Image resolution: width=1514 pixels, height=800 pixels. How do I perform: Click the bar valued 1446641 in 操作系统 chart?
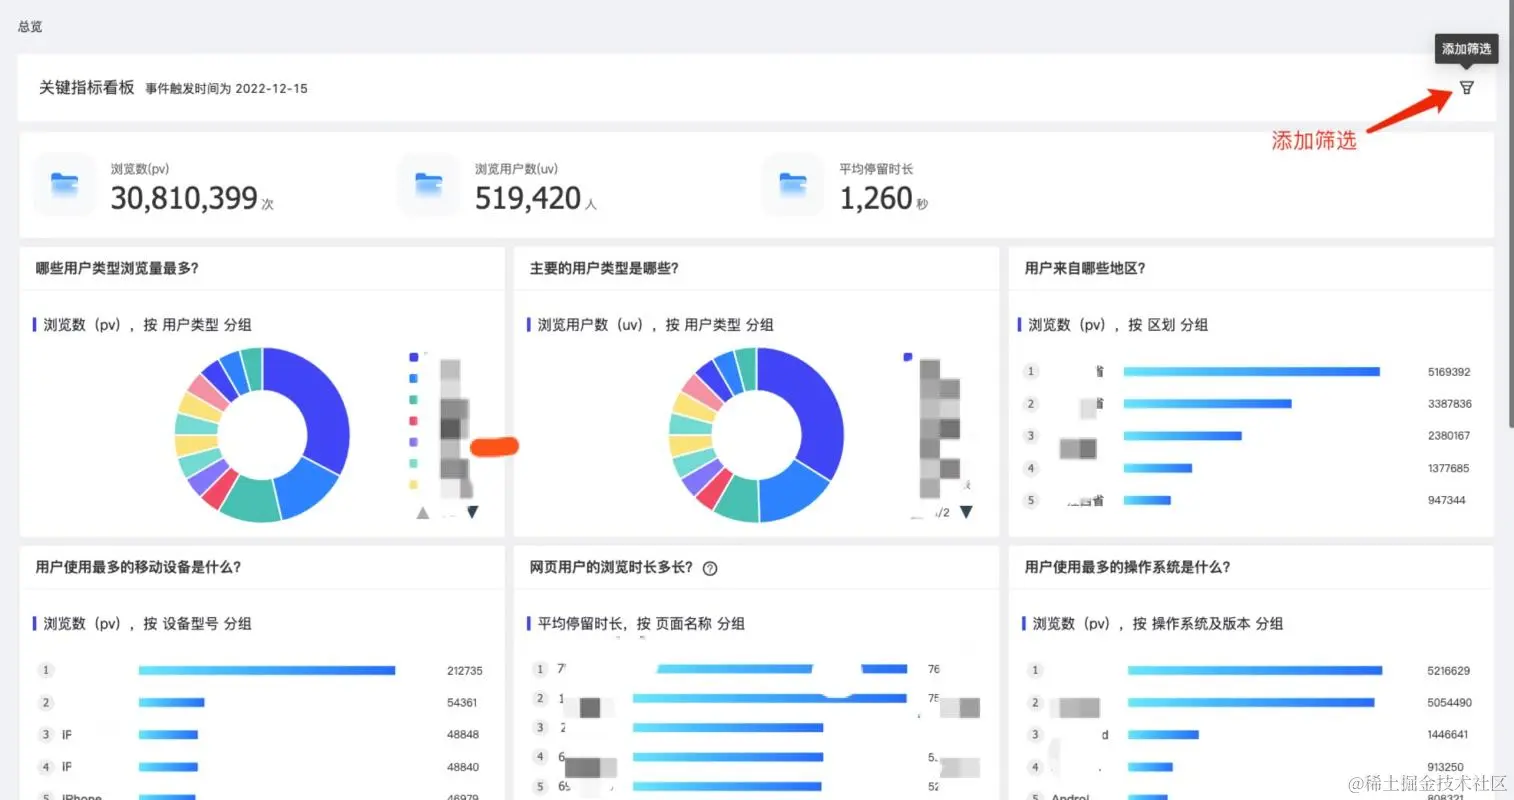click(x=1163, y=735)
